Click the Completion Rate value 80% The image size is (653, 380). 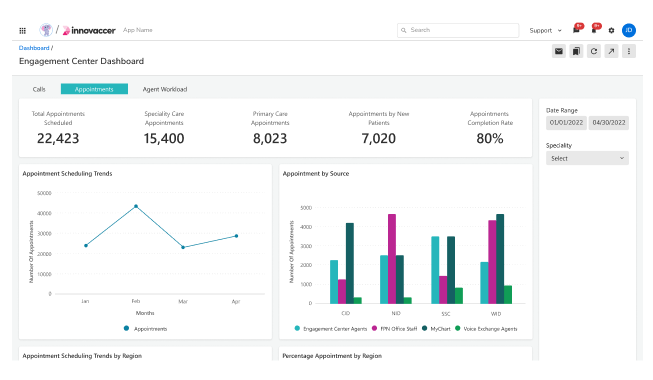(x=490, y=138)
